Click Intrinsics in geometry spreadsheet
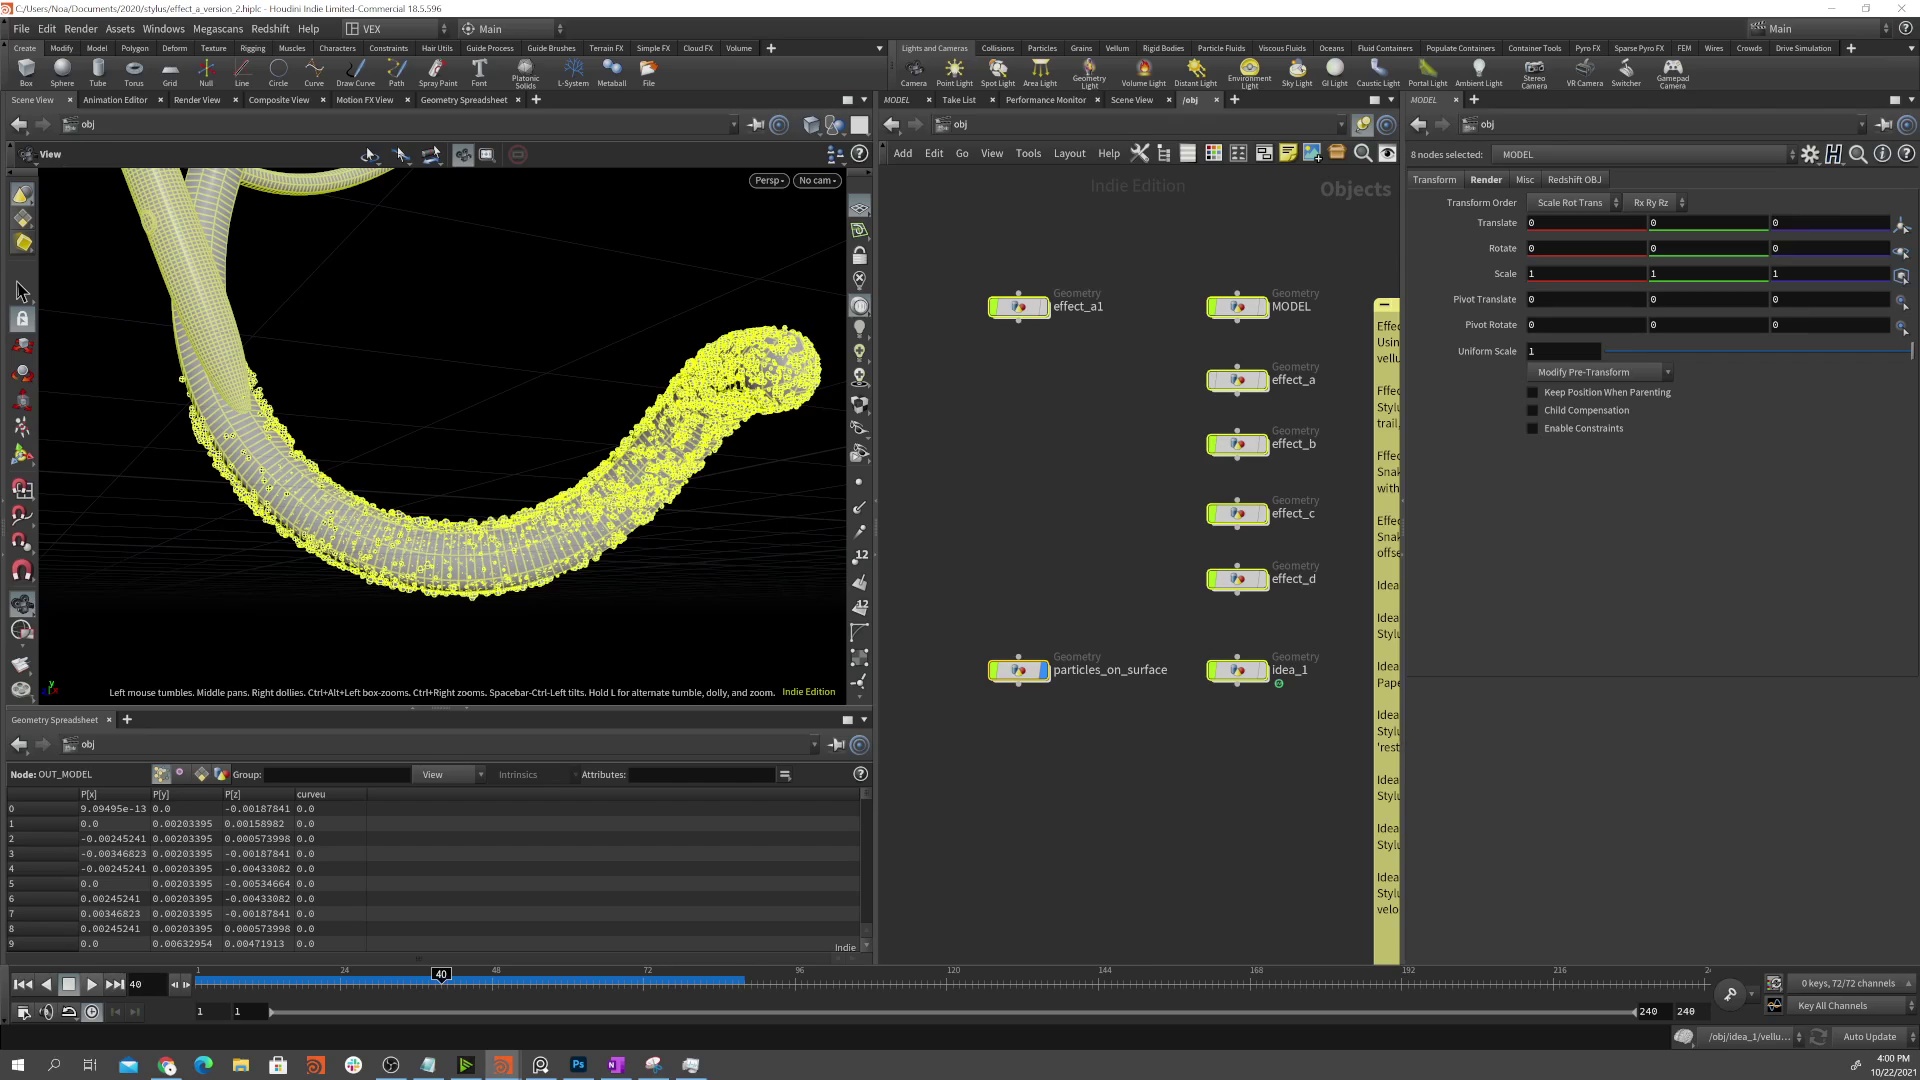1920x1080 pixels. click(x=518, y=775)
